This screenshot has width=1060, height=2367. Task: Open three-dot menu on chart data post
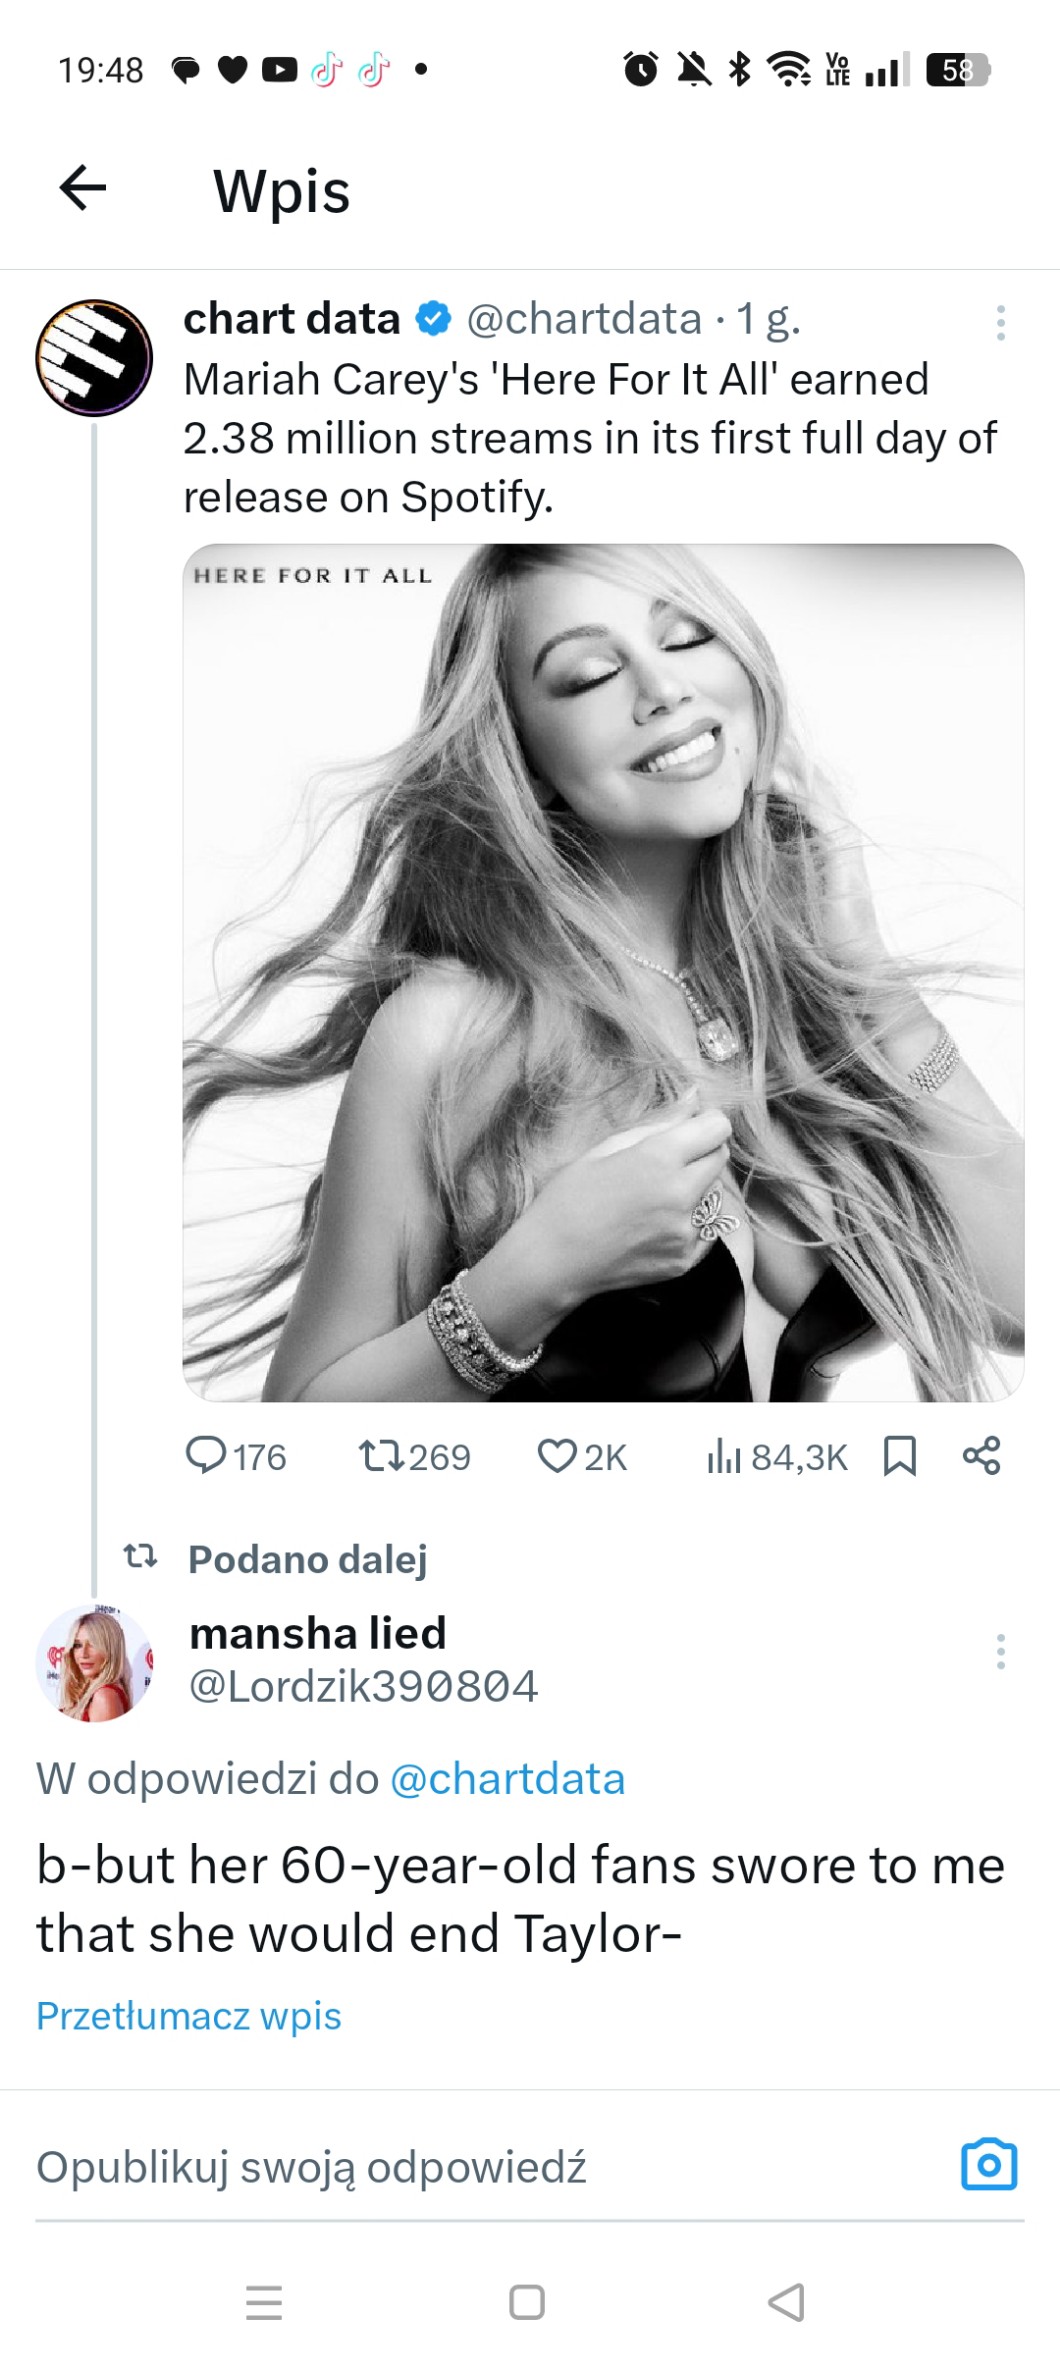pos(1000,323)
